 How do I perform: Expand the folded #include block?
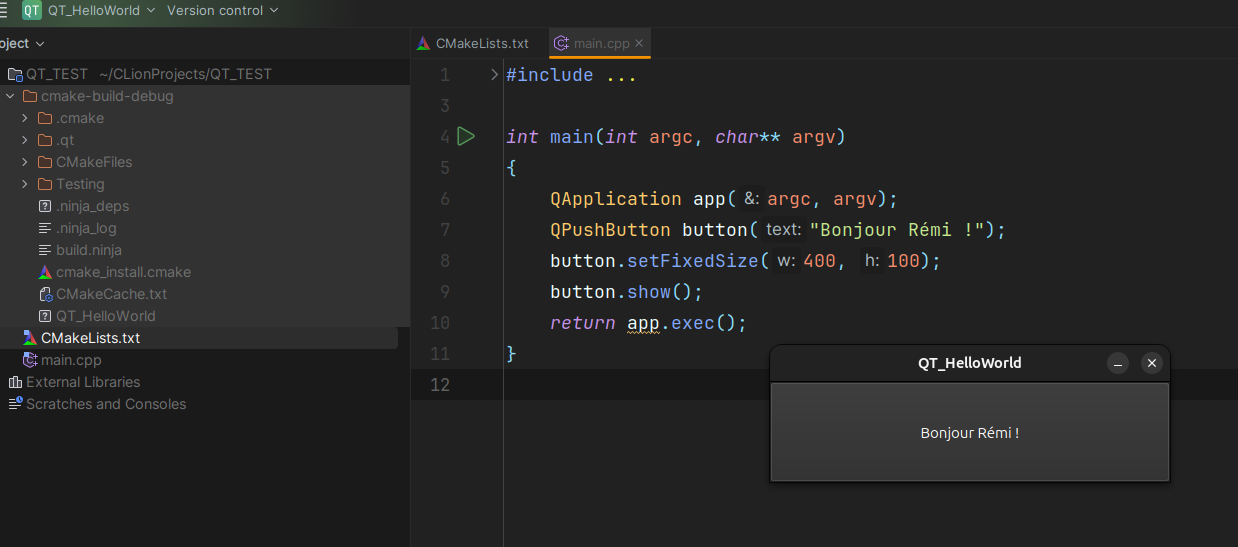point(494,75)
